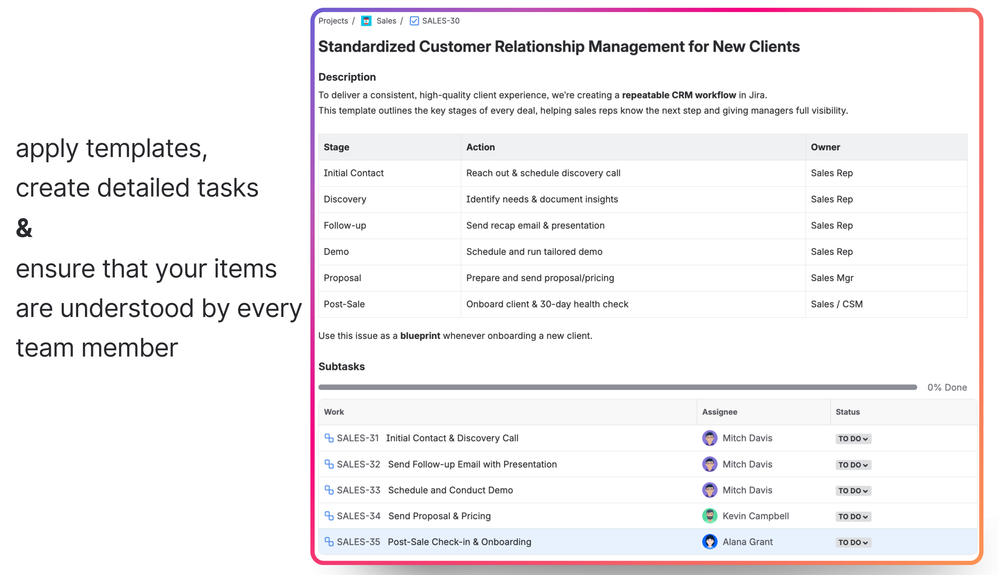
Task: Click the Status column header
Action: click(x=847, y=412)
